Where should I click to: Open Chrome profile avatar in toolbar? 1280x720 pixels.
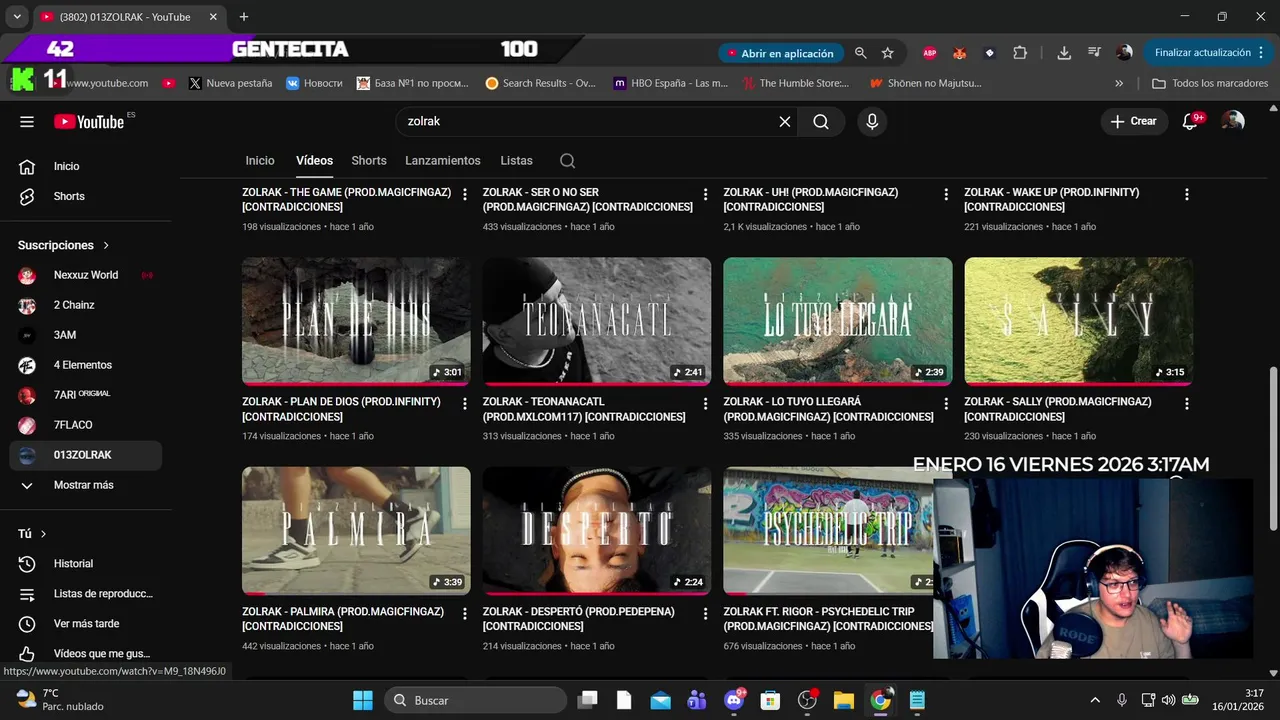click(x=1124, y=53)
